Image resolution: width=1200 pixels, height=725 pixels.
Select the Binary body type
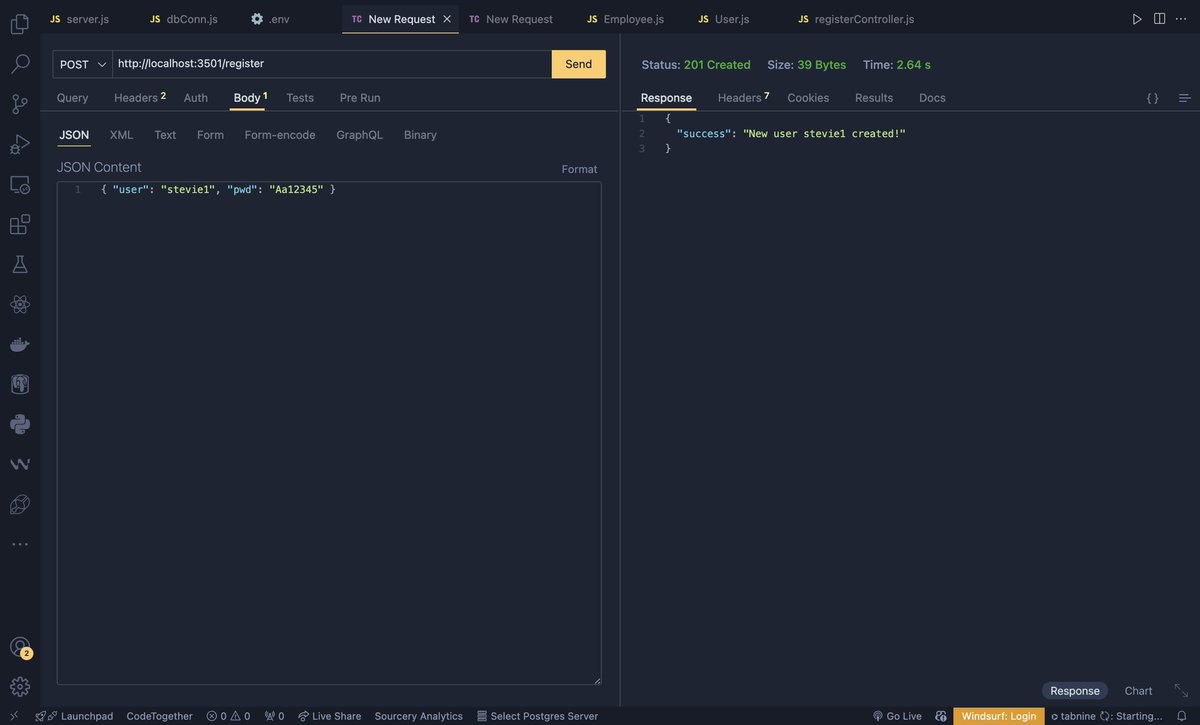420,135
